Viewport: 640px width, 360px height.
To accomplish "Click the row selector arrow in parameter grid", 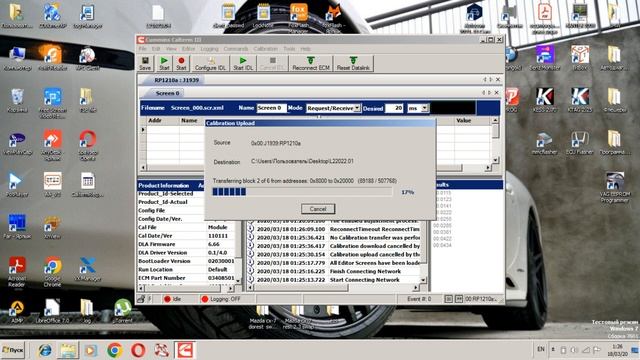I will 143,130.
